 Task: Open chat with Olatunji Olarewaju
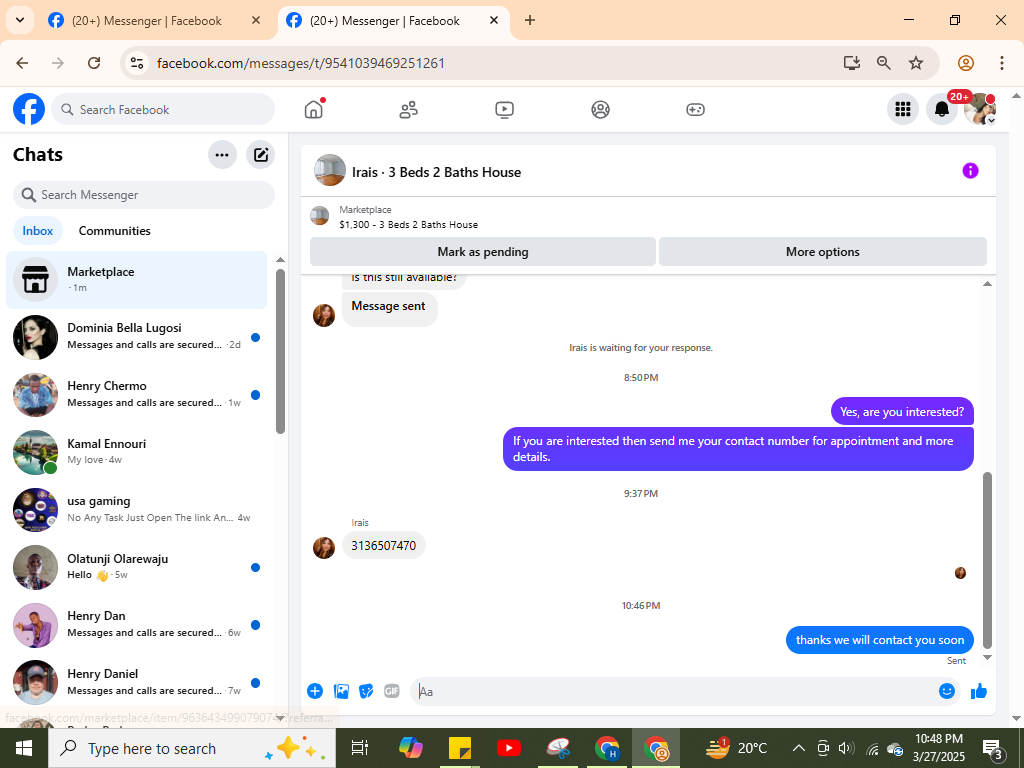point(136,567)
